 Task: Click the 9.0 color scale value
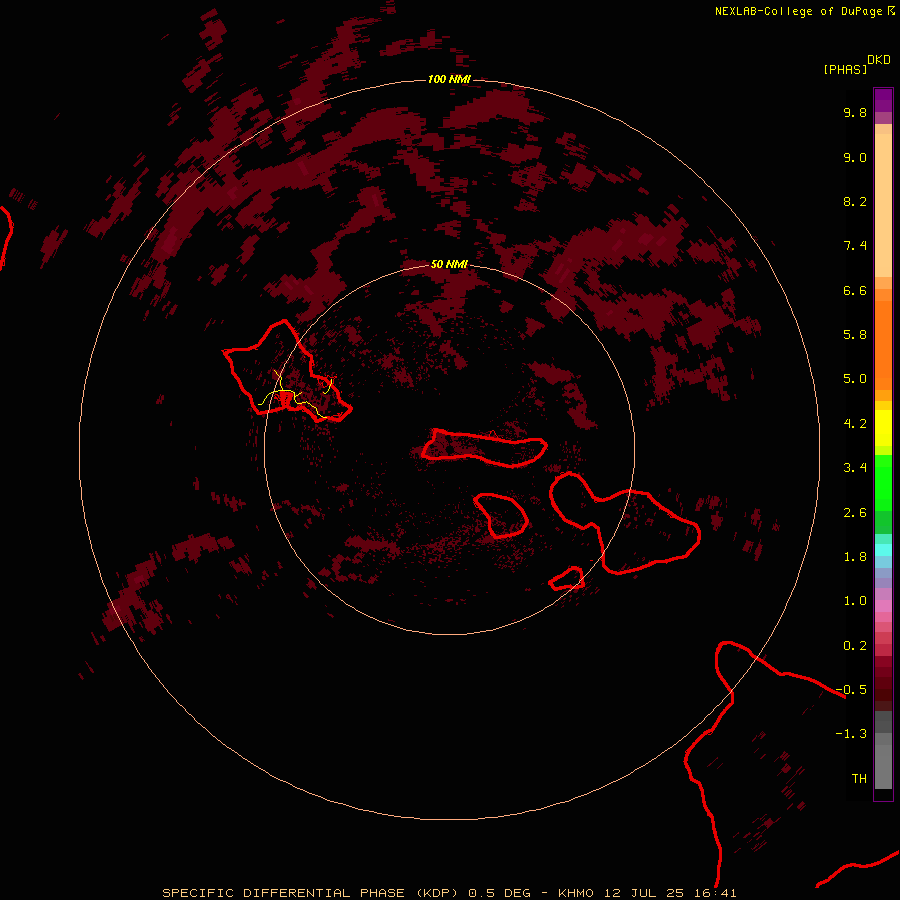coord(855,157)
